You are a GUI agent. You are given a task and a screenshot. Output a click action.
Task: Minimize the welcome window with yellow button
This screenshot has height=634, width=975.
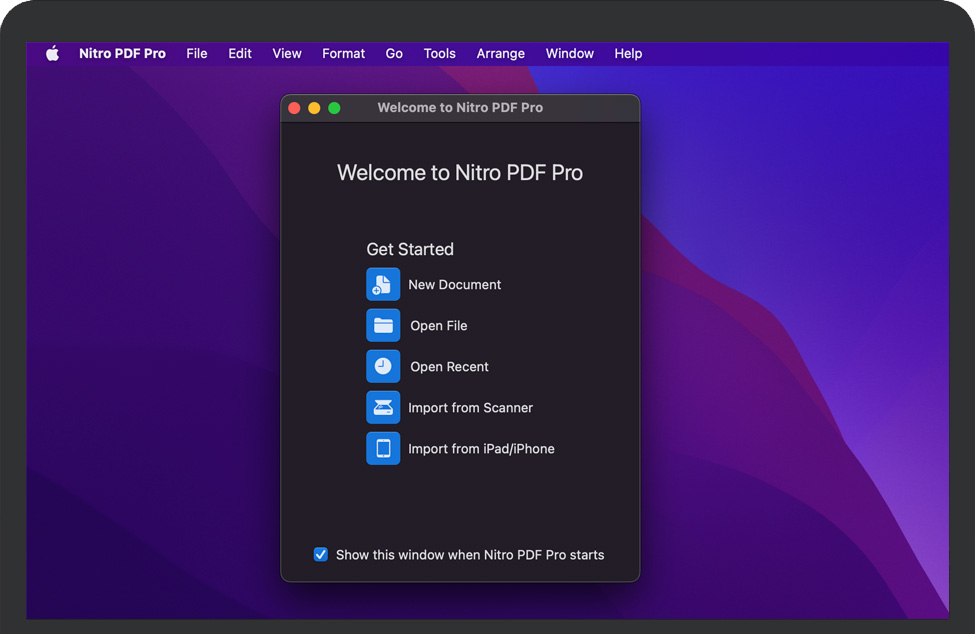pos(314,108)
